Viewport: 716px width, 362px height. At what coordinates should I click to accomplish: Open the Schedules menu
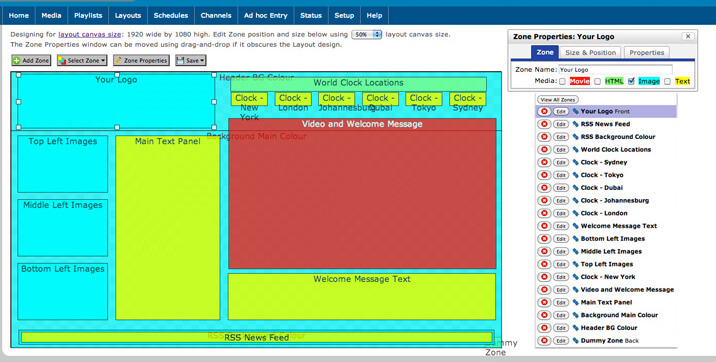tap(171, 16)
